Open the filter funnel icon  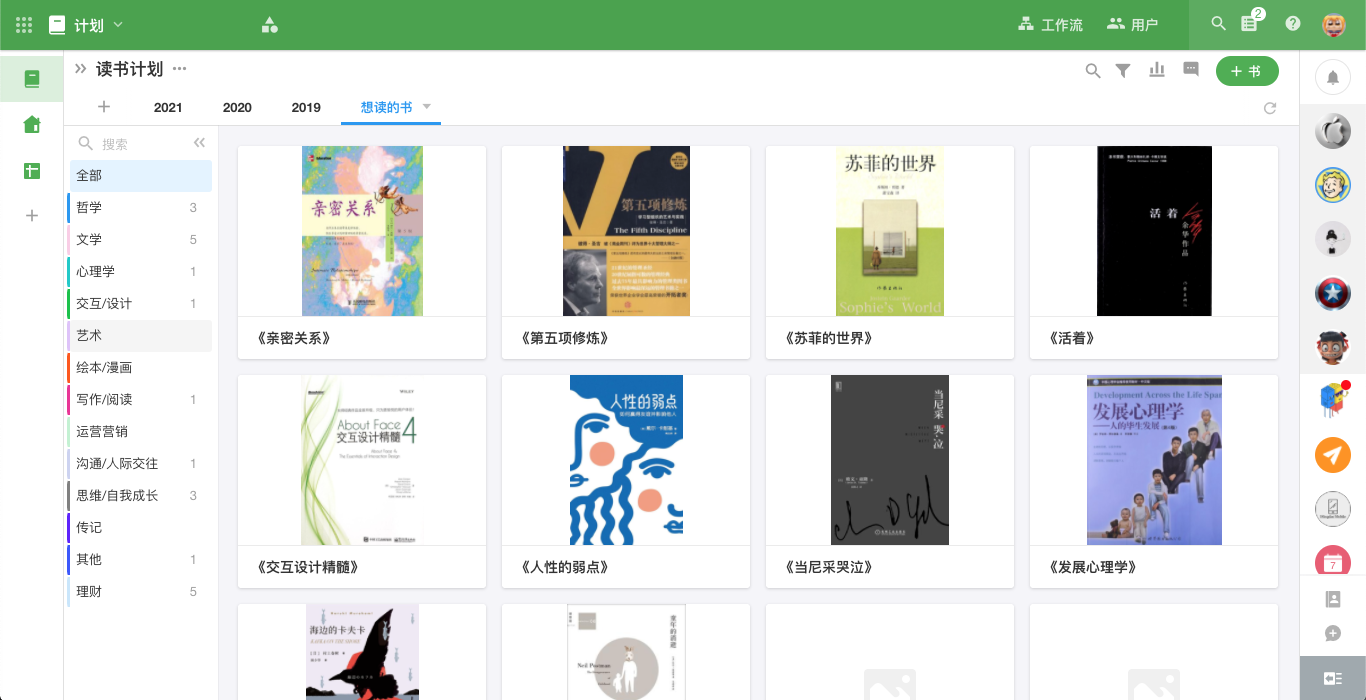pos(1123,70)
